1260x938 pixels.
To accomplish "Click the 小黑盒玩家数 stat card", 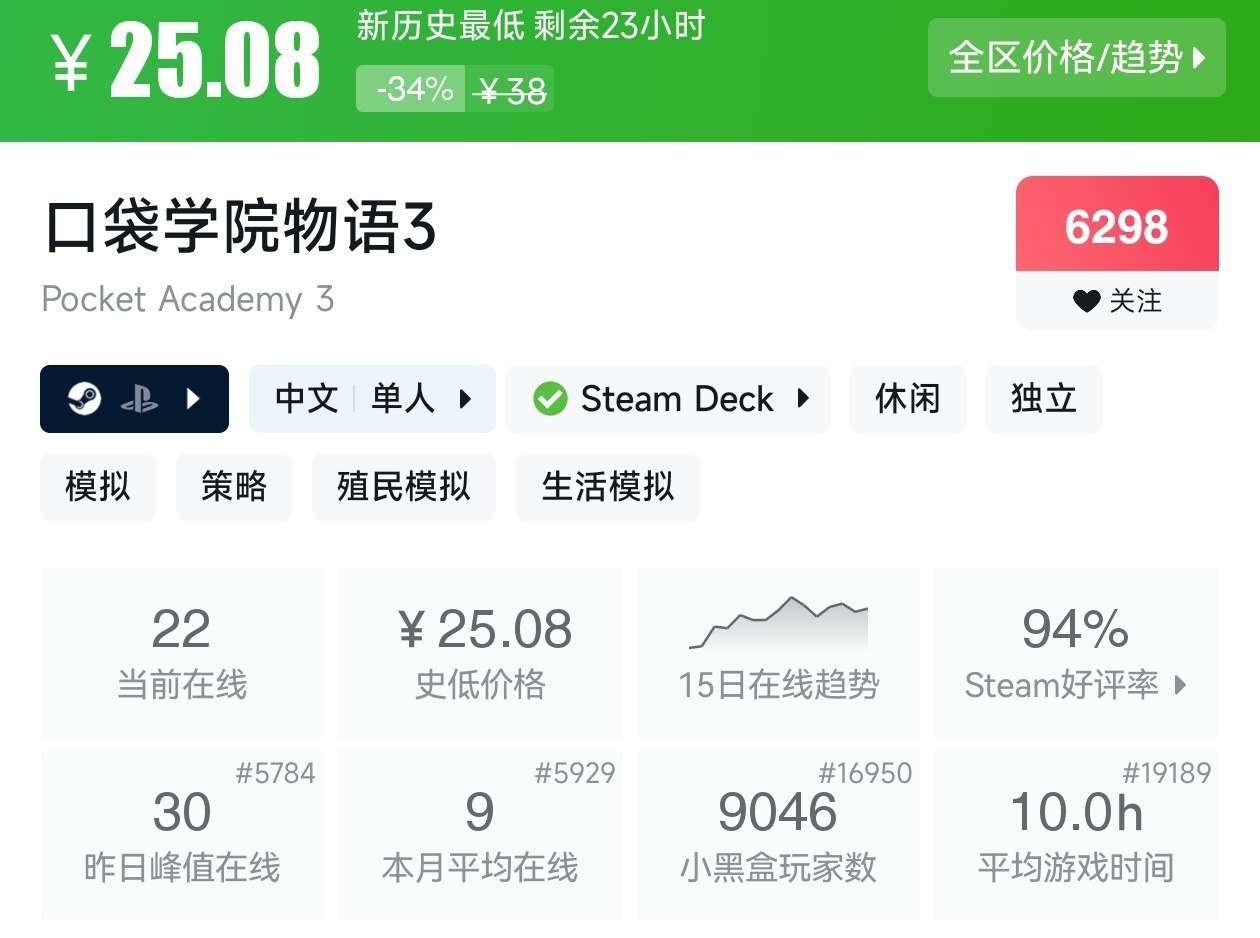I will click(x=778, y=835).
